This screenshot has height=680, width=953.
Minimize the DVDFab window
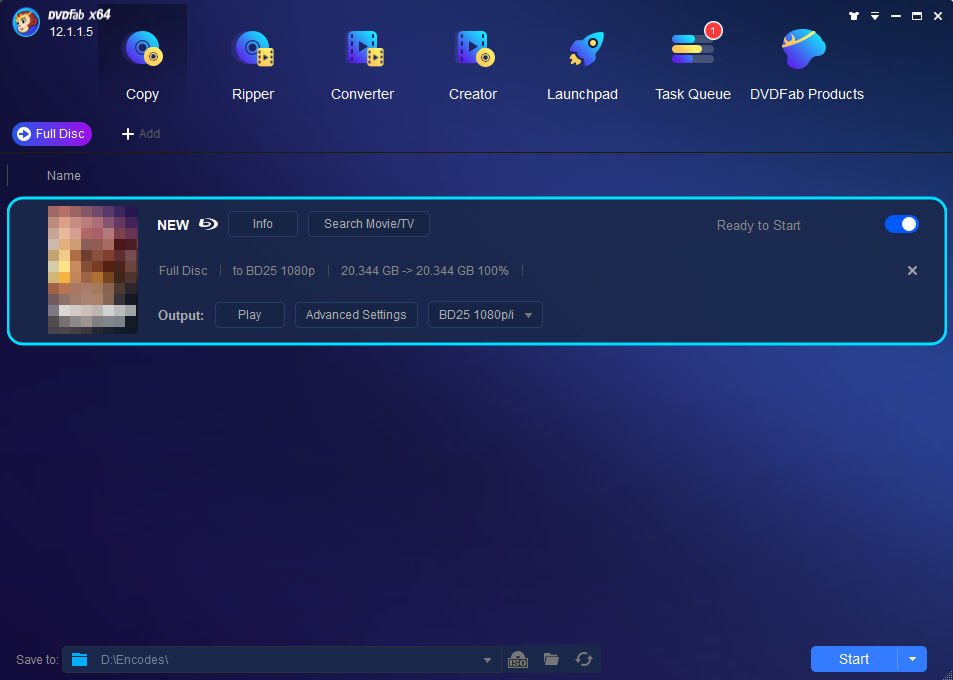[896, 16]
